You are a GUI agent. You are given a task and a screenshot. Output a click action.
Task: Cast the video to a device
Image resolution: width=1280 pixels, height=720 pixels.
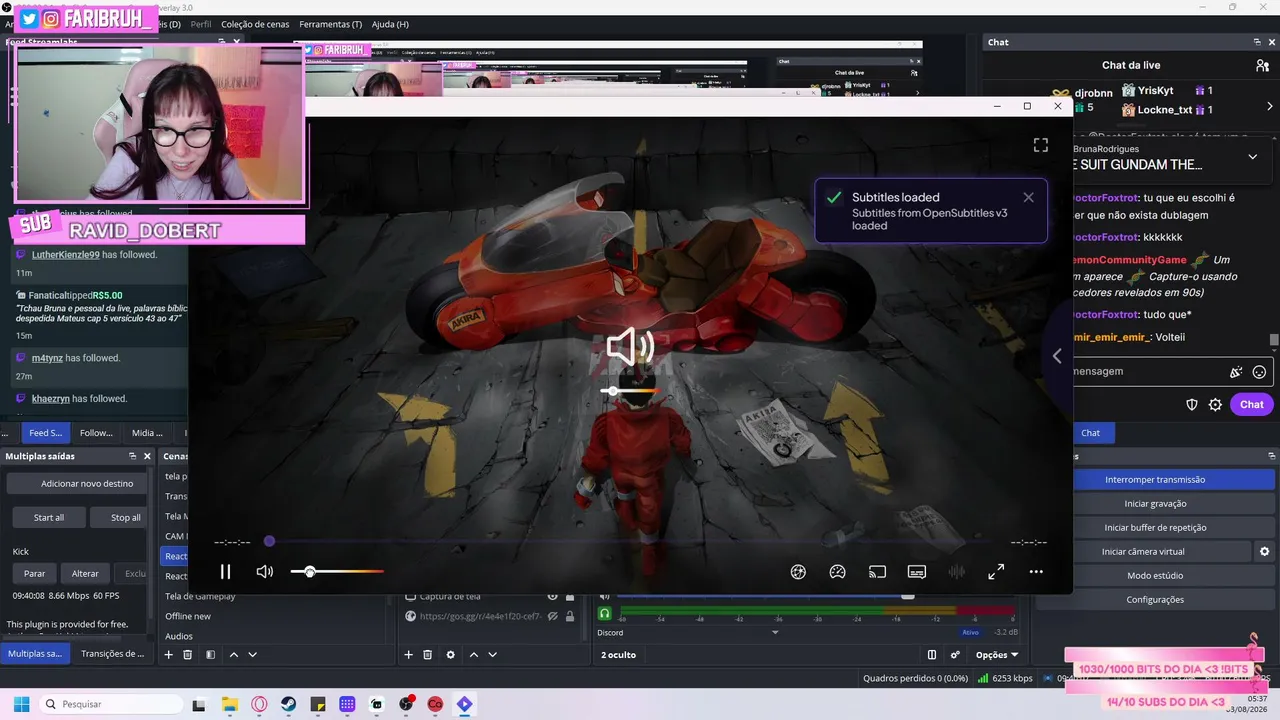(x=877, y=572)
